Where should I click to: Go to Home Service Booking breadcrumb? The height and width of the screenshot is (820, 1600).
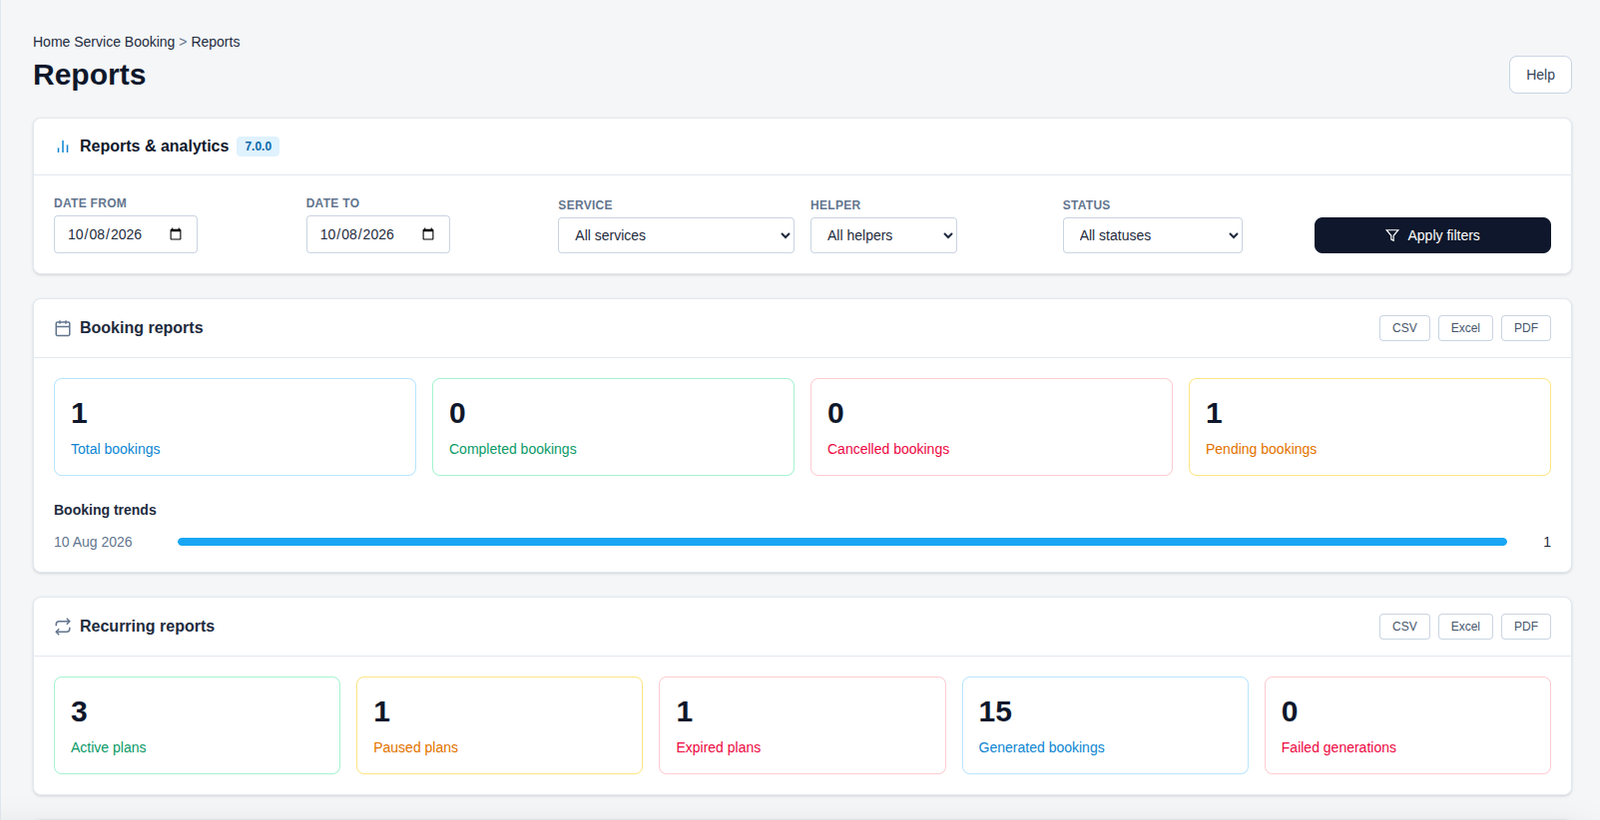pyautogui.click(x=104, y=42)
